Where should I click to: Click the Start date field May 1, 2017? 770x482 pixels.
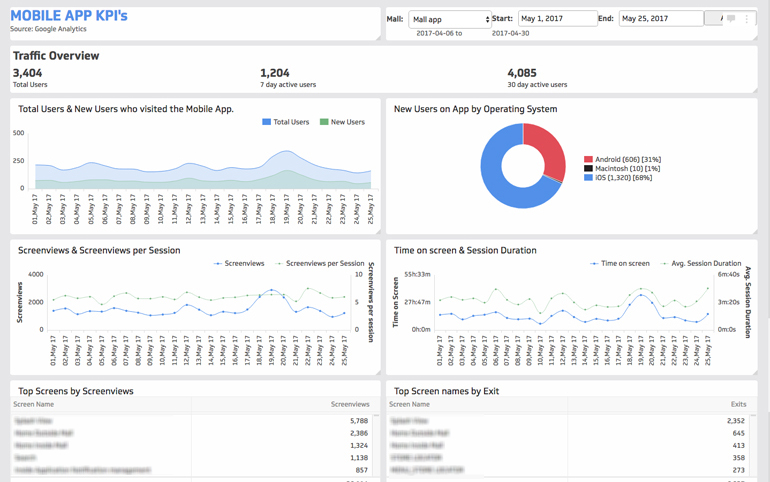pyautogui.click(x=558, y=19)
